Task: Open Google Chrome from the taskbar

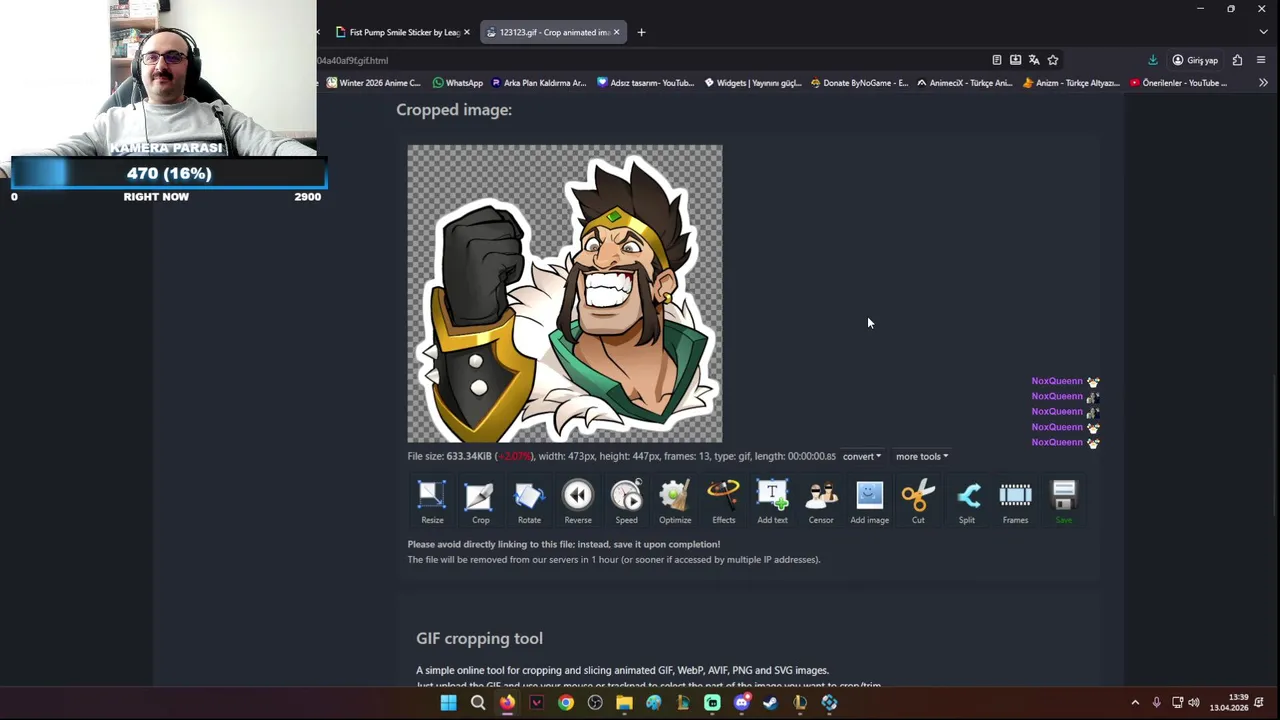Action: click(566, 703)
